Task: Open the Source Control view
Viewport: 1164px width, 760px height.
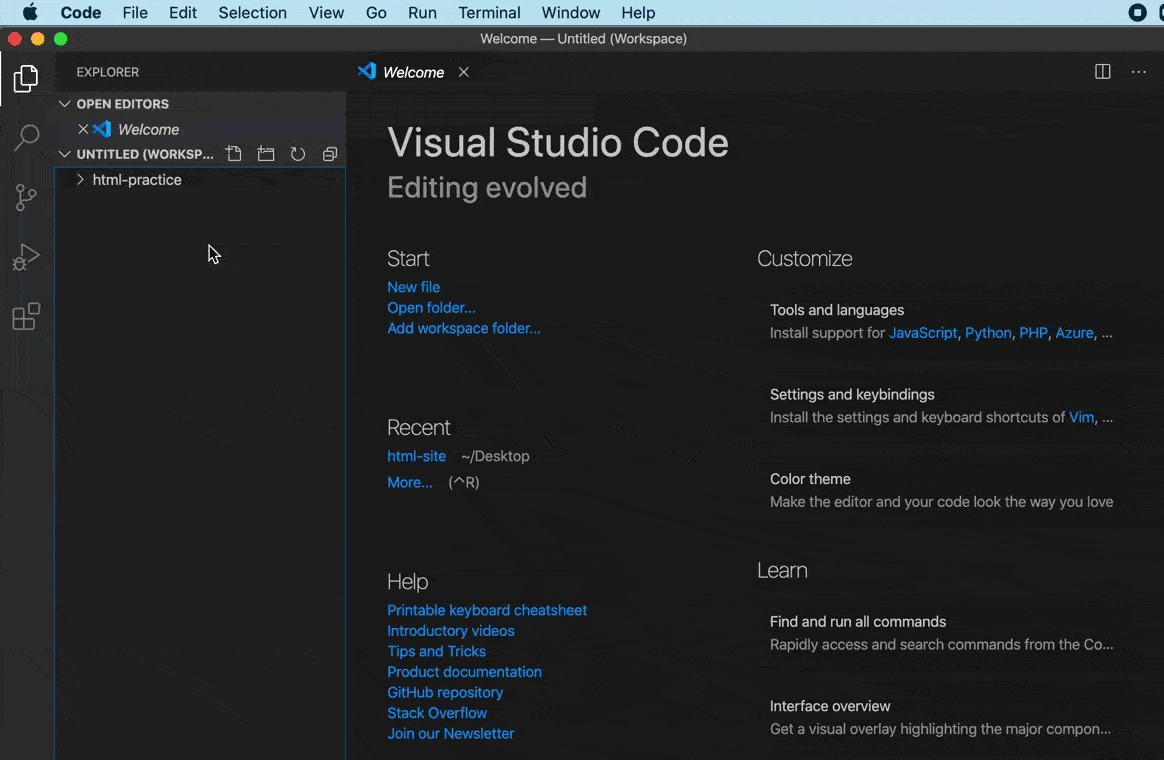Action: click(26, 197)
